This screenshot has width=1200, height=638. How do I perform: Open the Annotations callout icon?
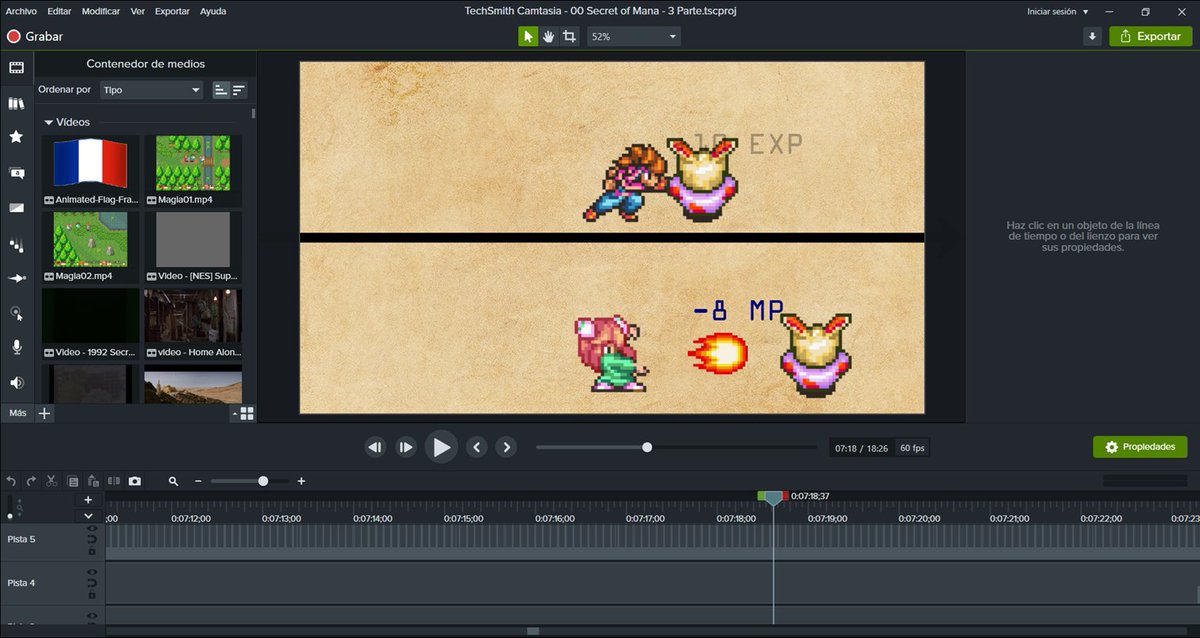pyautogui.click(x=16, y=173)
